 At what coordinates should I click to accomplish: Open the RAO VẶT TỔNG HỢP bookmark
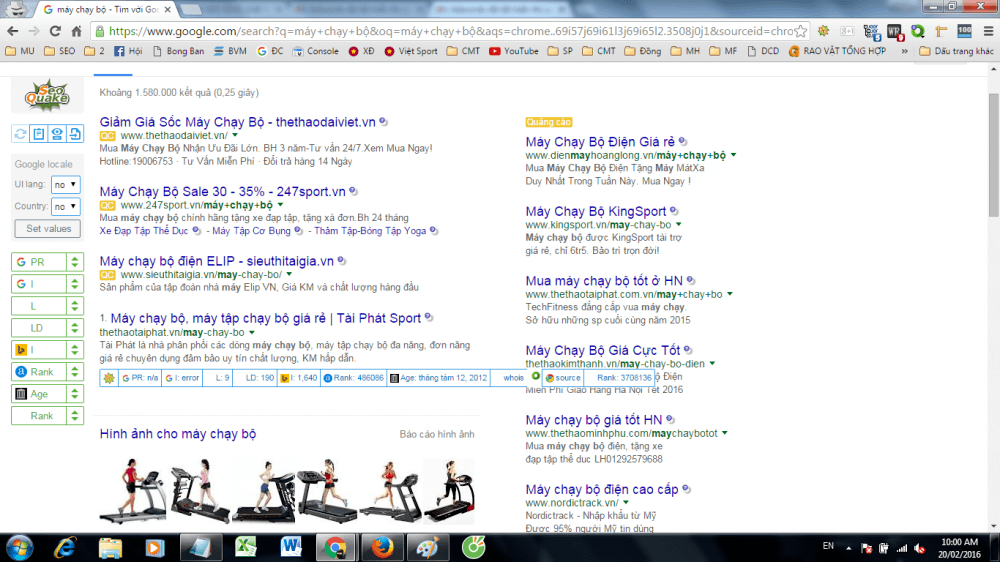pos(837,51)
